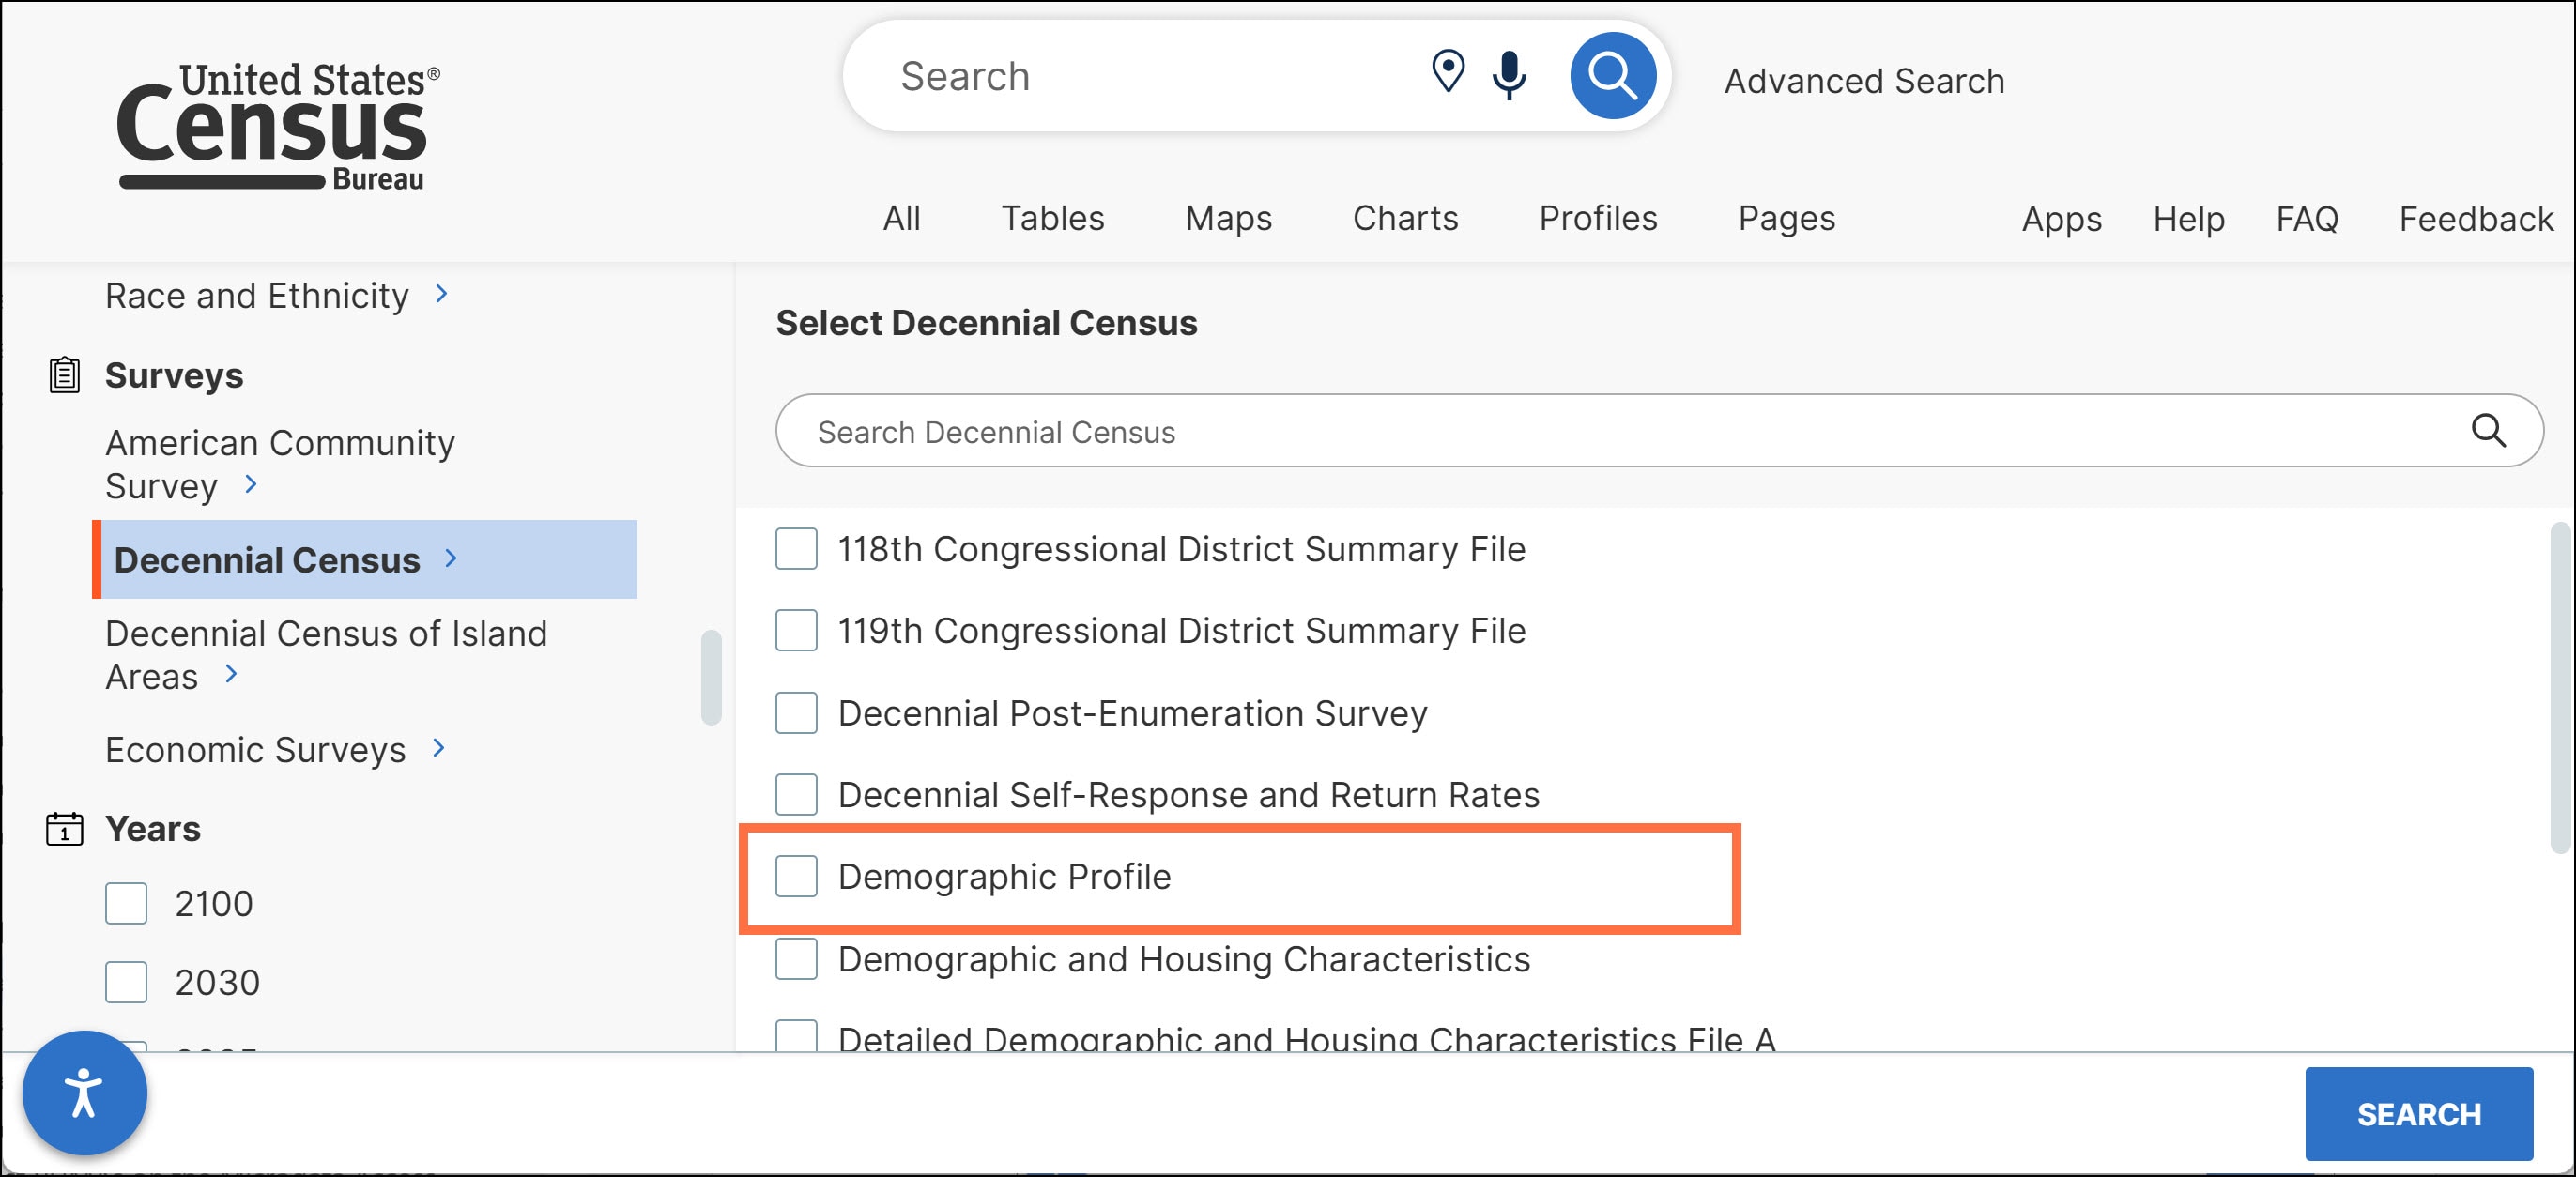Image resolution: width=2576 pixels, height=1177 pixels.
Task: Focus the Search Decennial Census field
Action: [1659, 431]
